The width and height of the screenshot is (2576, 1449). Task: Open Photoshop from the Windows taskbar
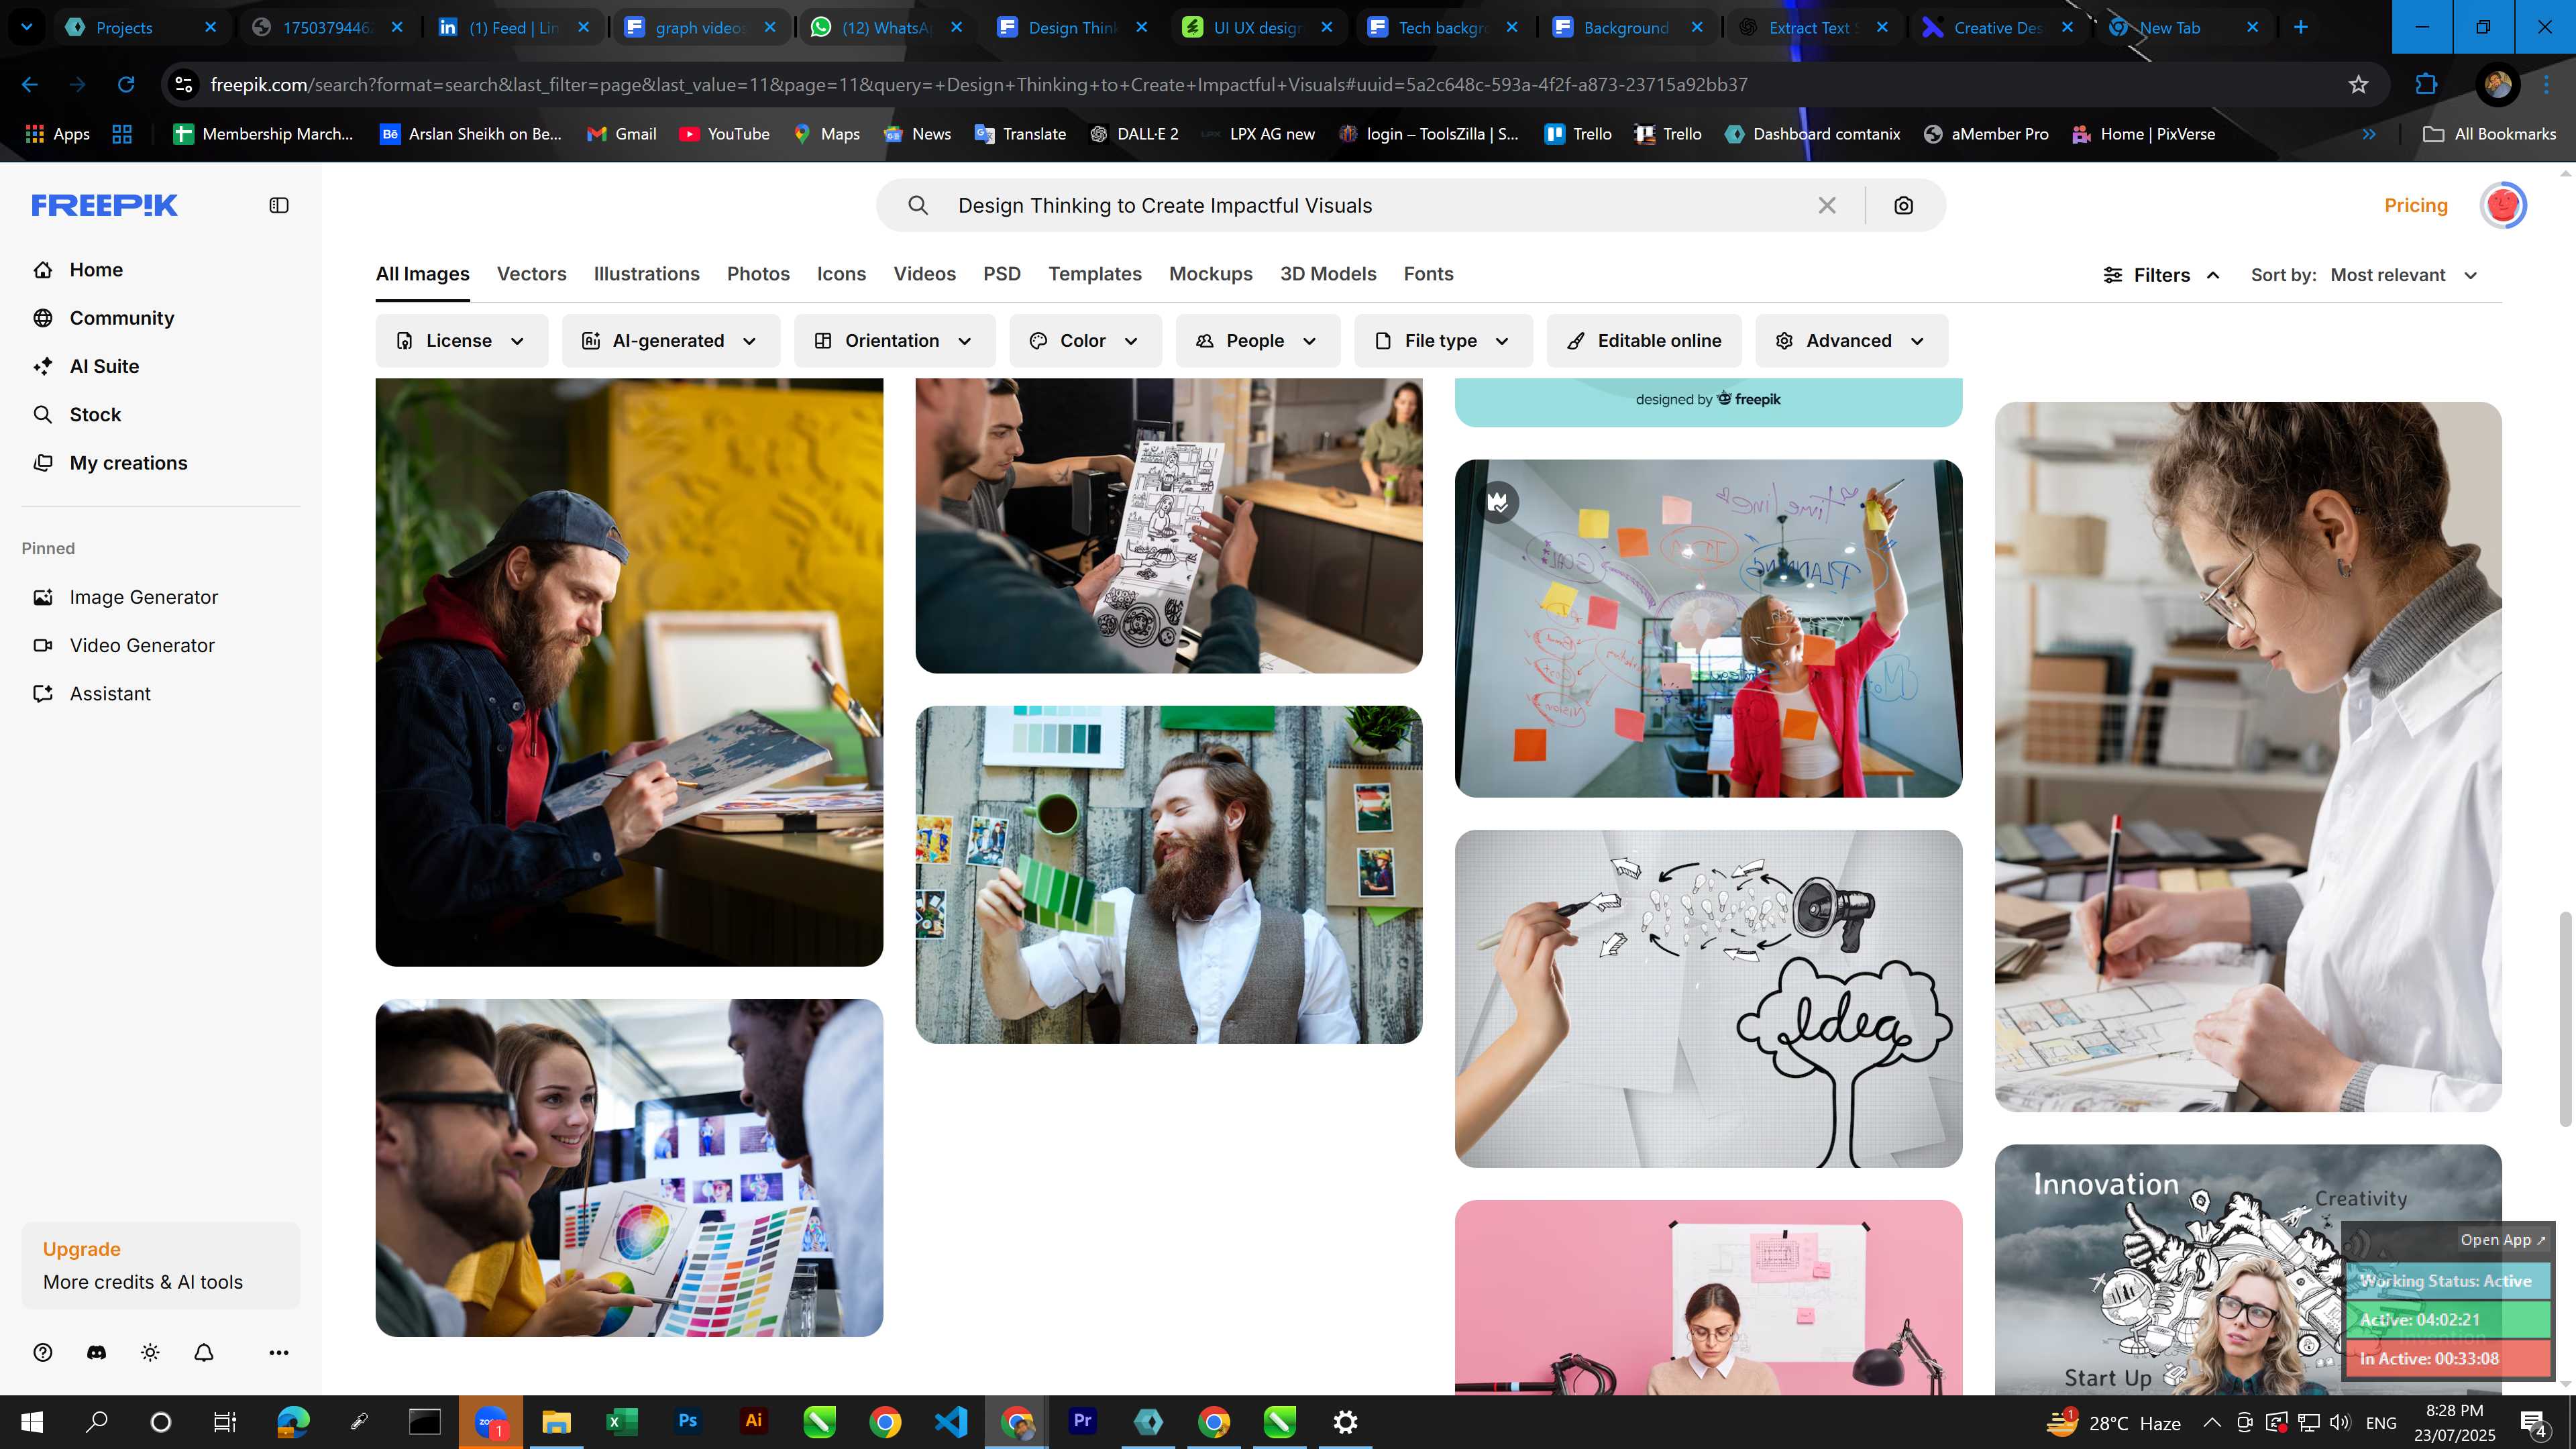[688, 1421]
